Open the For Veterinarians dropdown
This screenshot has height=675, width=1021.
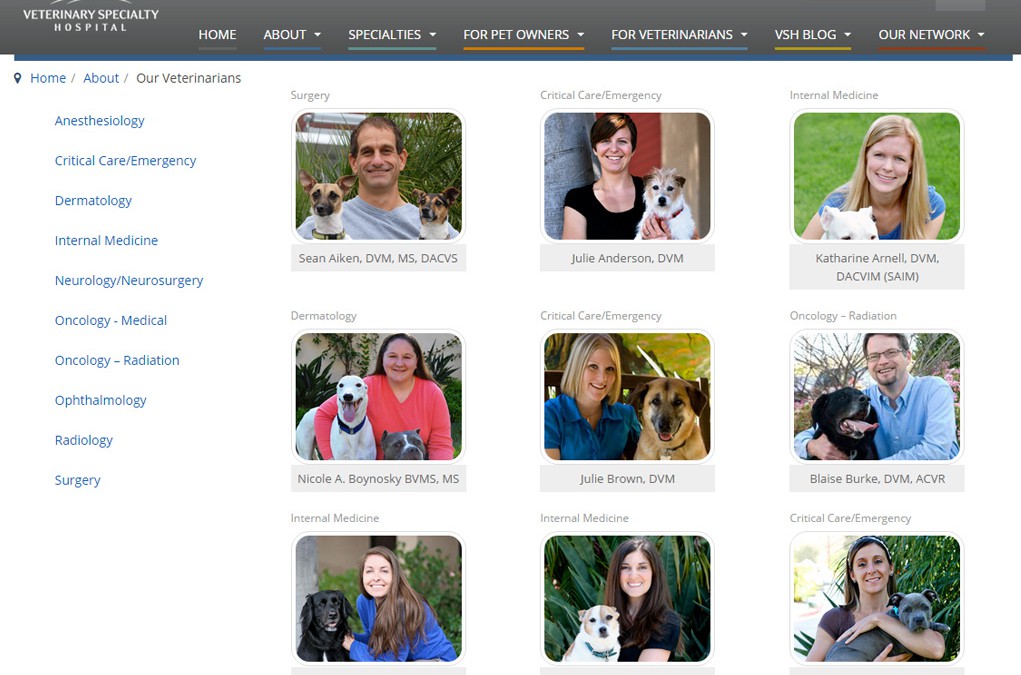pyautogui.click(x=679, y=34)
